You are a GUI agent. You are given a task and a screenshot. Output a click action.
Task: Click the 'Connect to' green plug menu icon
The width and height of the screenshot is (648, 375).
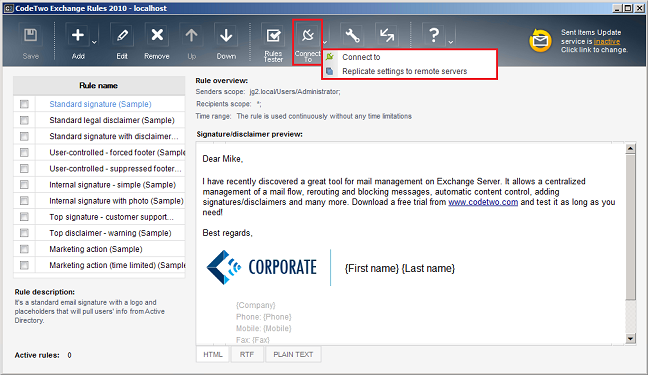click(329, 57)
